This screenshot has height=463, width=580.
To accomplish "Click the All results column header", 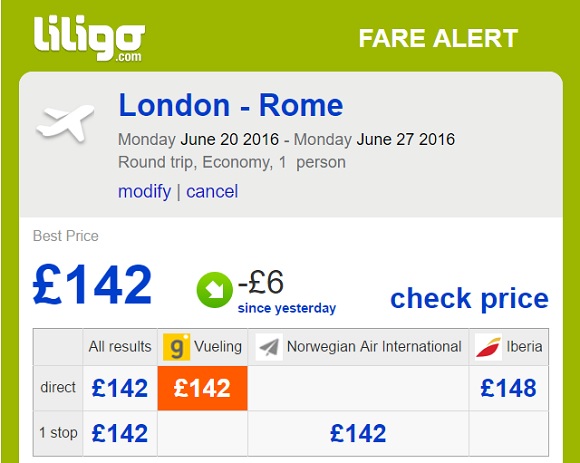I will [x=120, y=347].
